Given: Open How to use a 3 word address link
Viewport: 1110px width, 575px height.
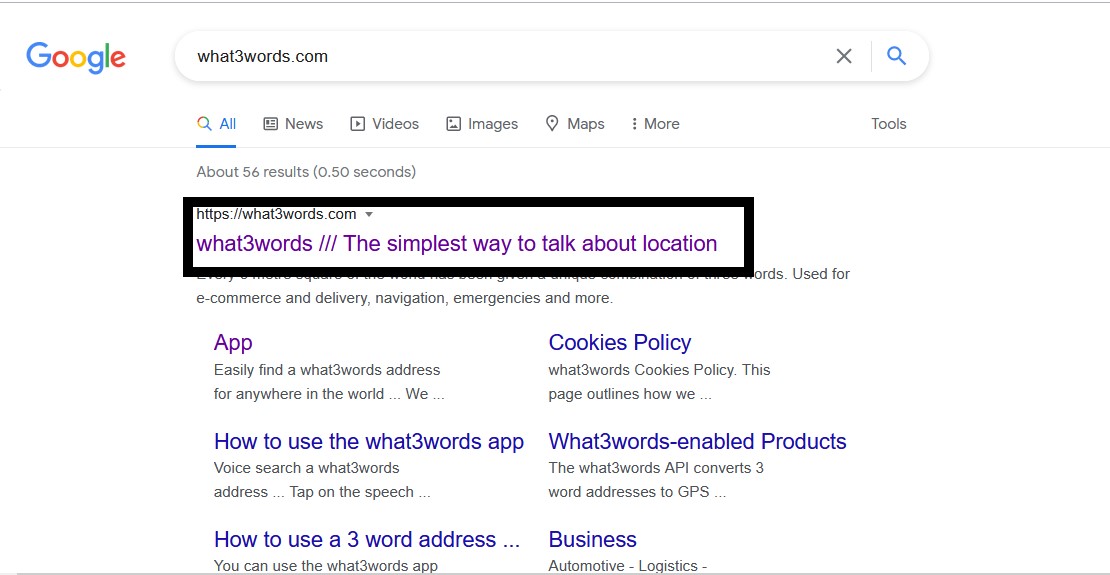Looking at the screenshot, I should click(367, 540).
